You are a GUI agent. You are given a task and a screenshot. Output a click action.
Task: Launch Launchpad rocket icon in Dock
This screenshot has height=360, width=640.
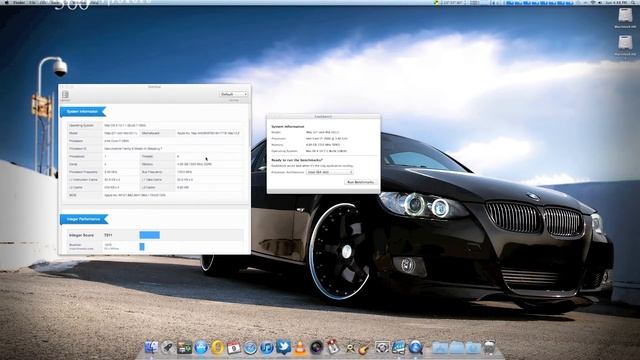[167, 347]
